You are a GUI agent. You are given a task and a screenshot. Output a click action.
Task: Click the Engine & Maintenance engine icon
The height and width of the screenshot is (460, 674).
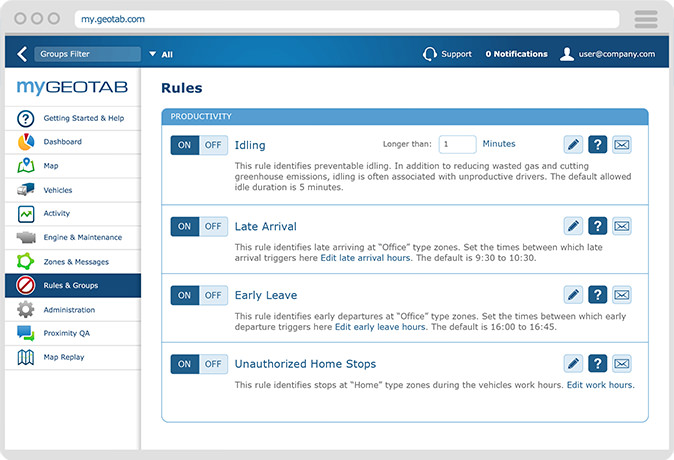point(26,237)
